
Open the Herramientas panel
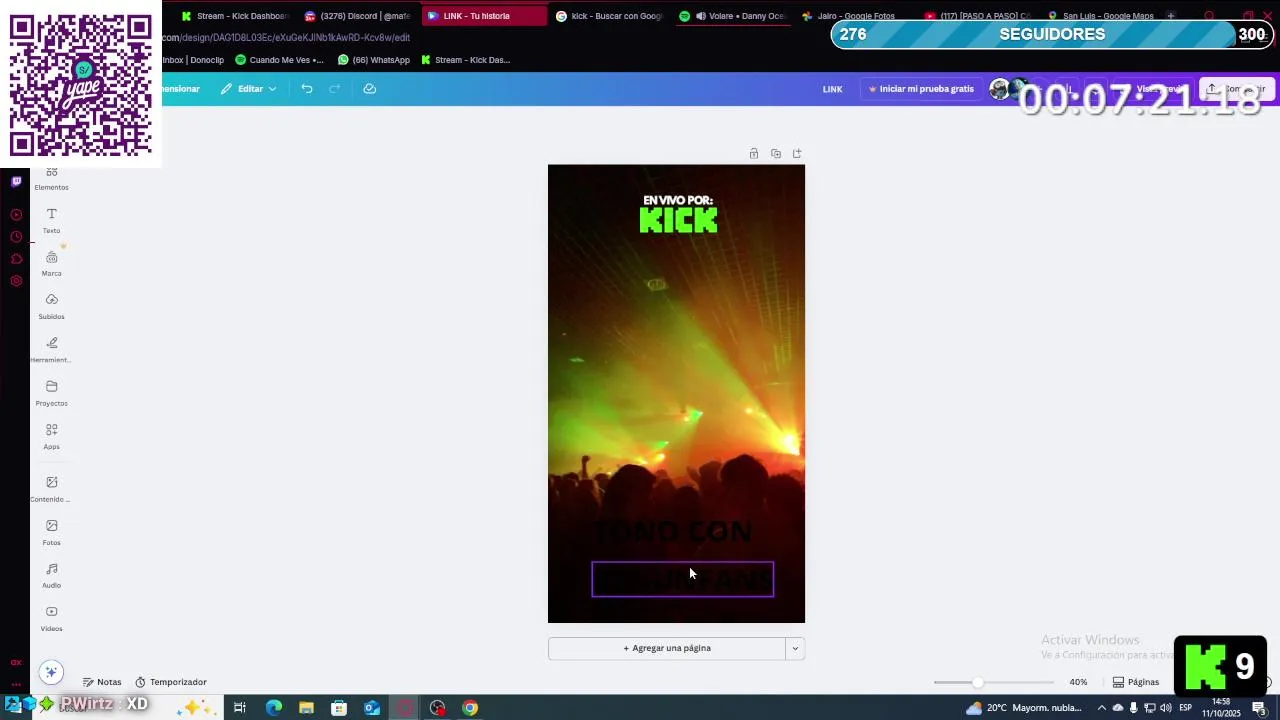coord(51,350)
